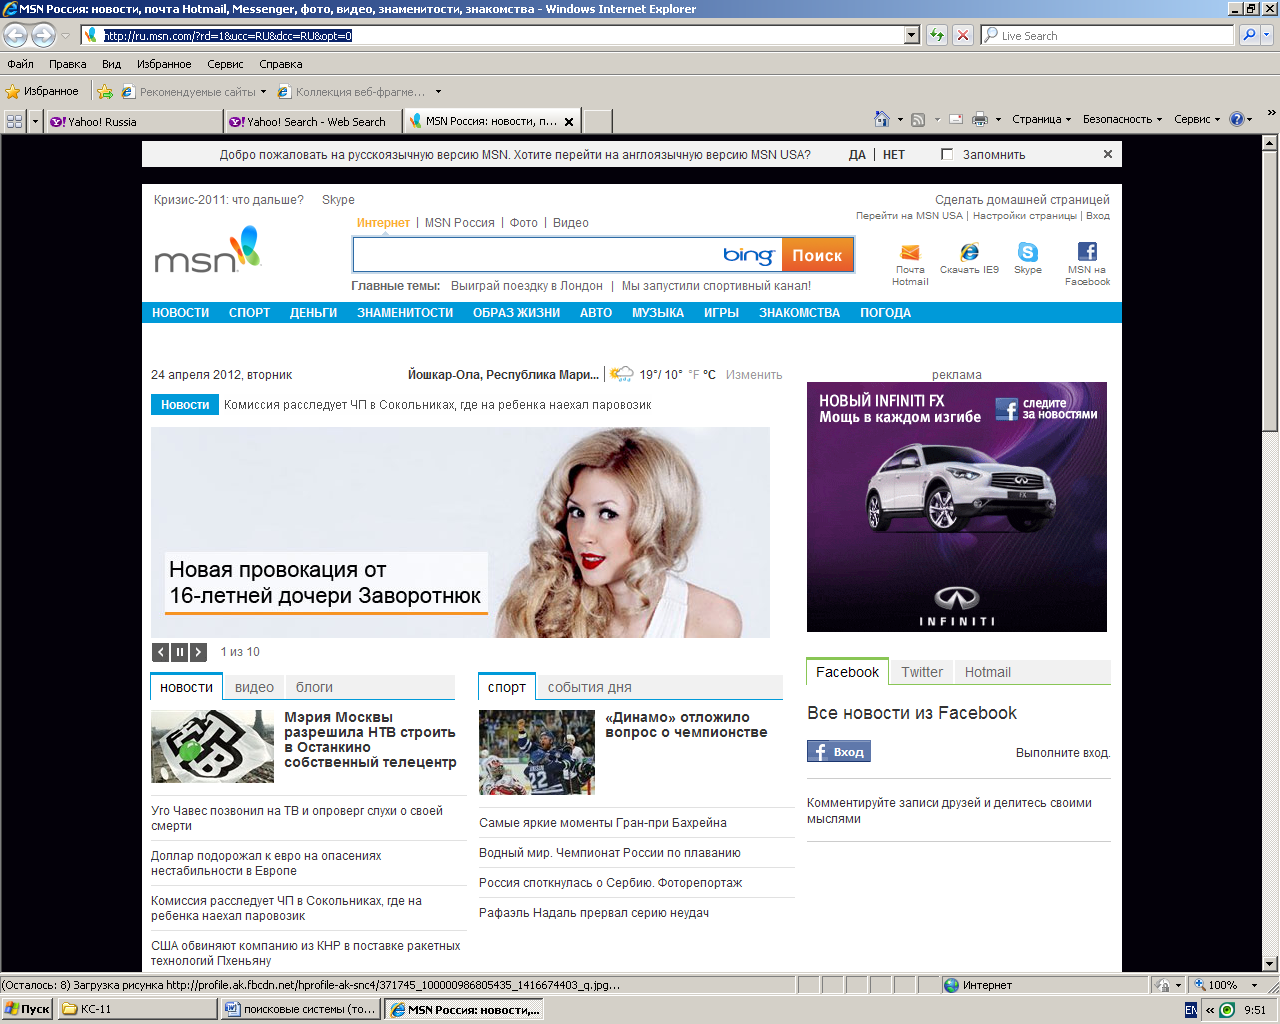Switch to the Twitter tab
Screen dimensions: 1280x1024
click(x=922, y=672)
